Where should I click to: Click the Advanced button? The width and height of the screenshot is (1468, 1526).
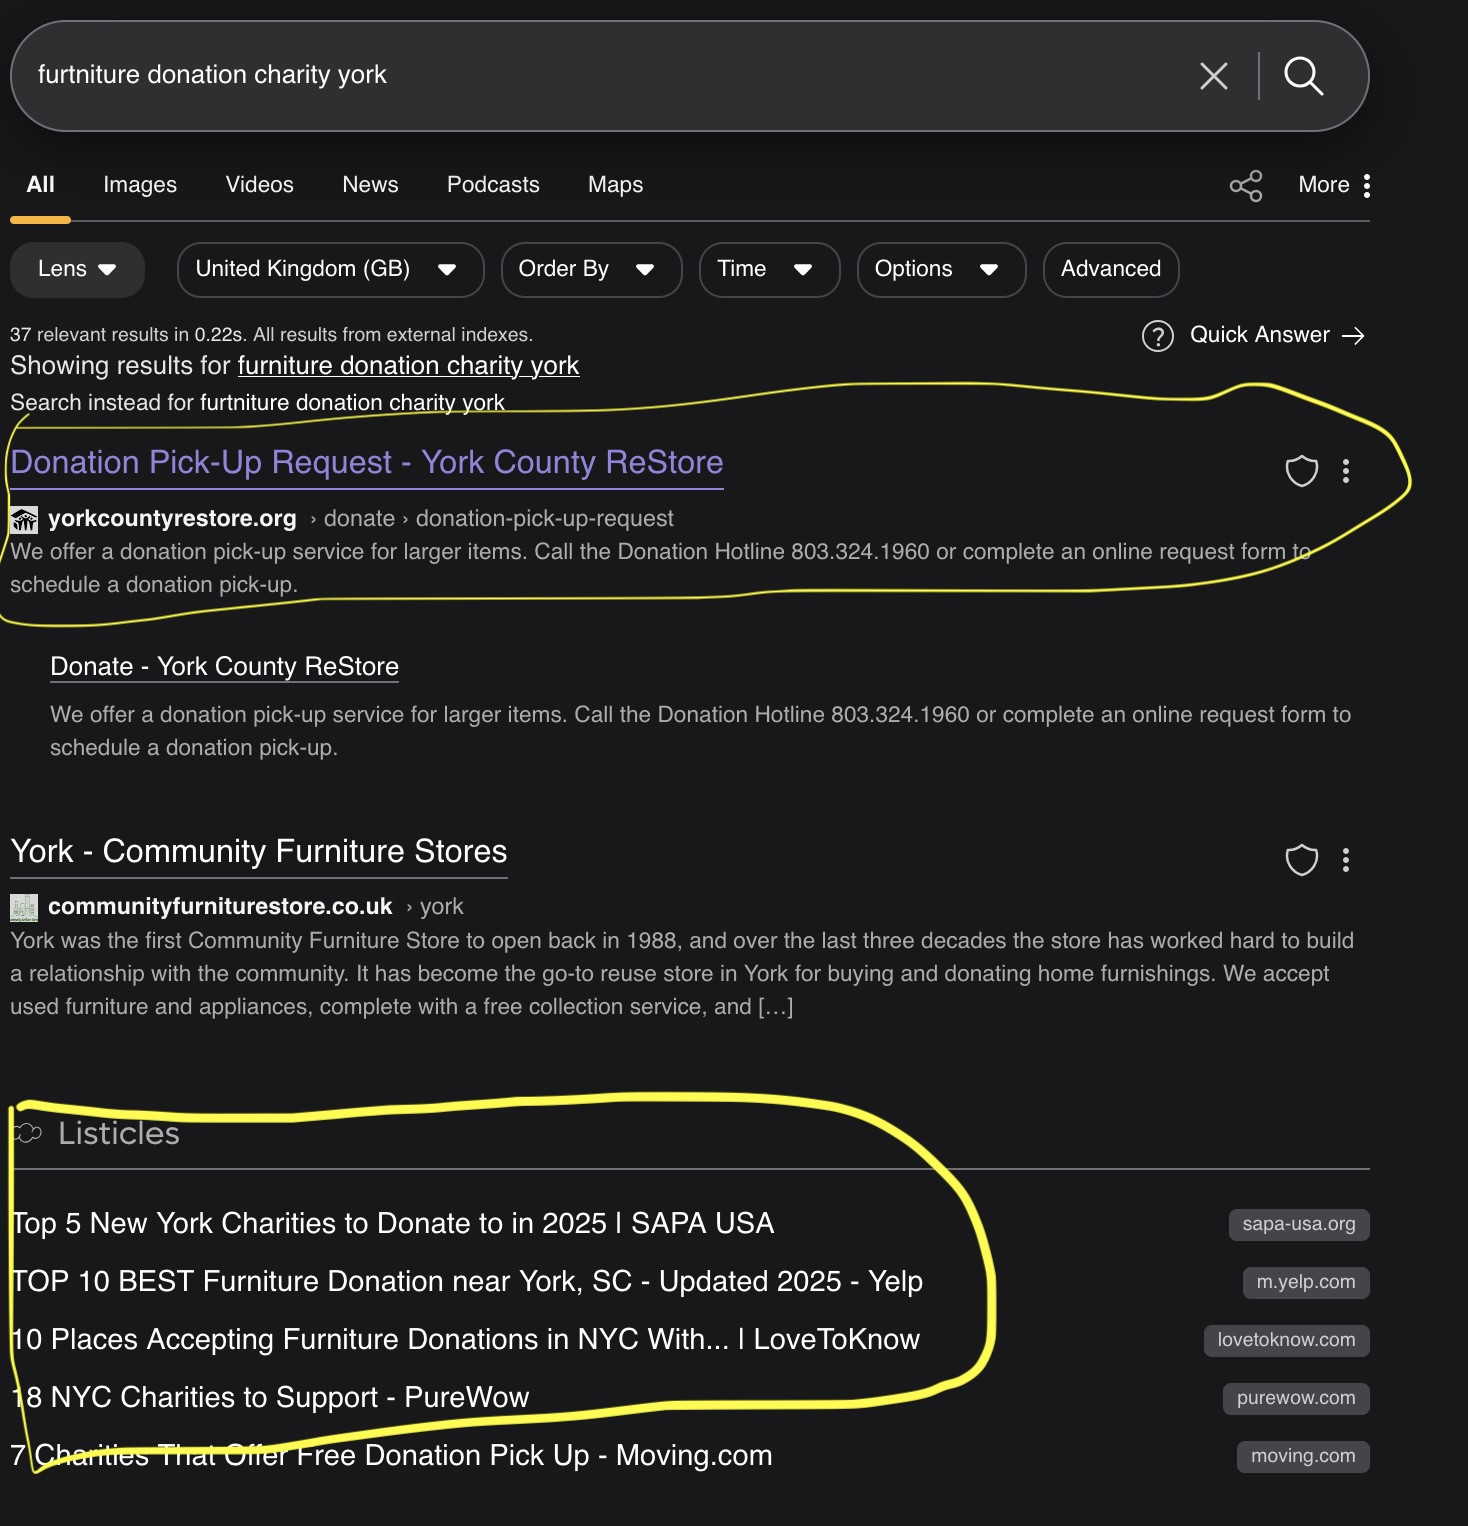click(1110, 269)
